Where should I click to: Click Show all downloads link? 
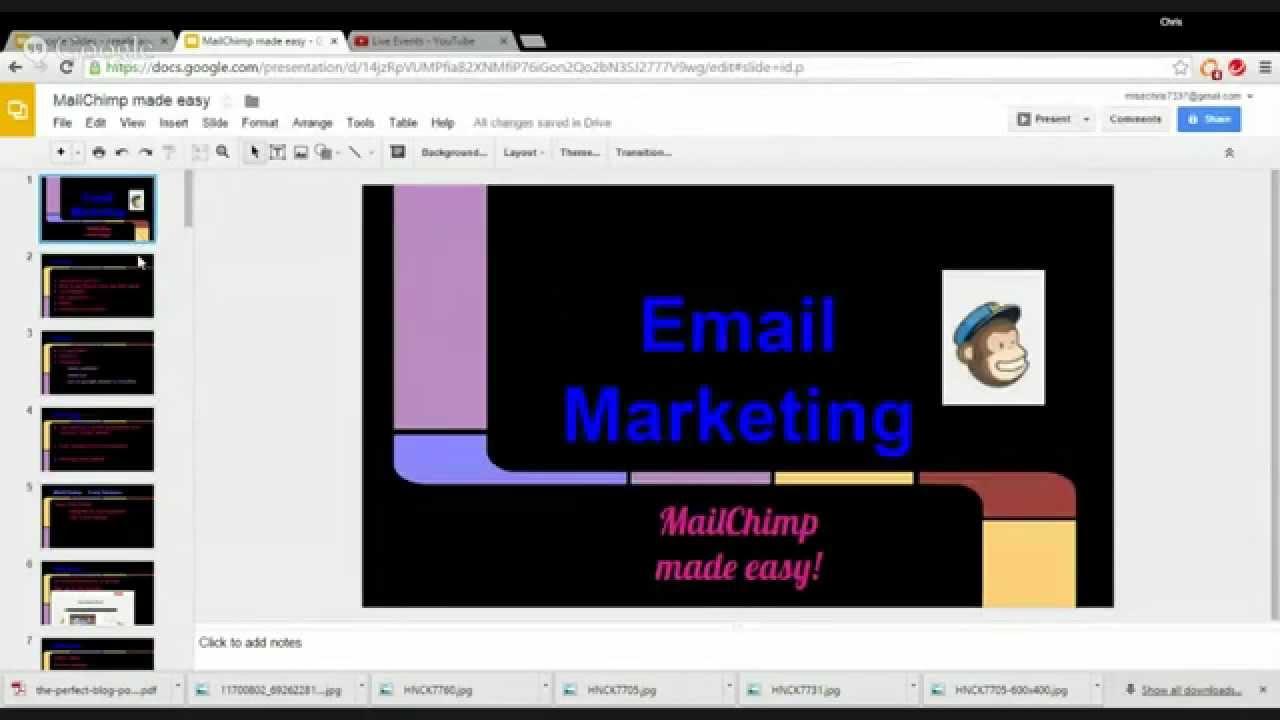tap(1191, 690)
